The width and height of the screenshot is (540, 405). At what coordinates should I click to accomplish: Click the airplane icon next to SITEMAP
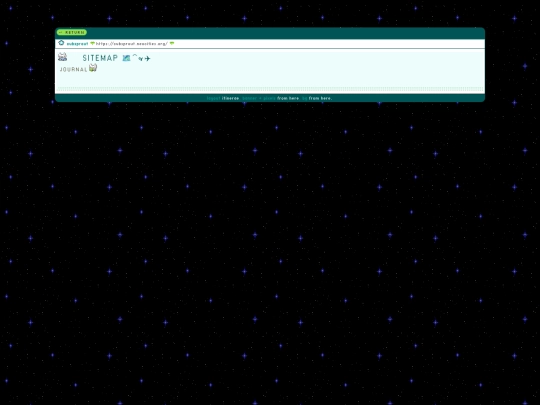click(147, 59)
